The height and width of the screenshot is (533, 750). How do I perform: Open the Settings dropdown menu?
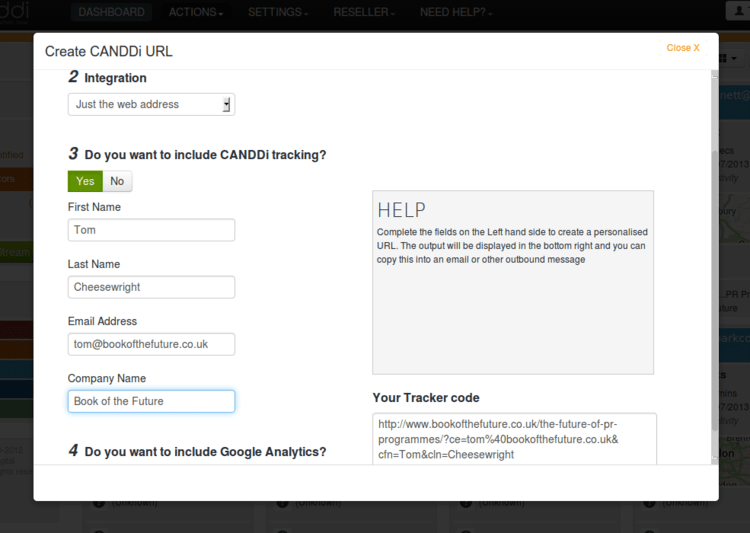click(x=277, y=12)
